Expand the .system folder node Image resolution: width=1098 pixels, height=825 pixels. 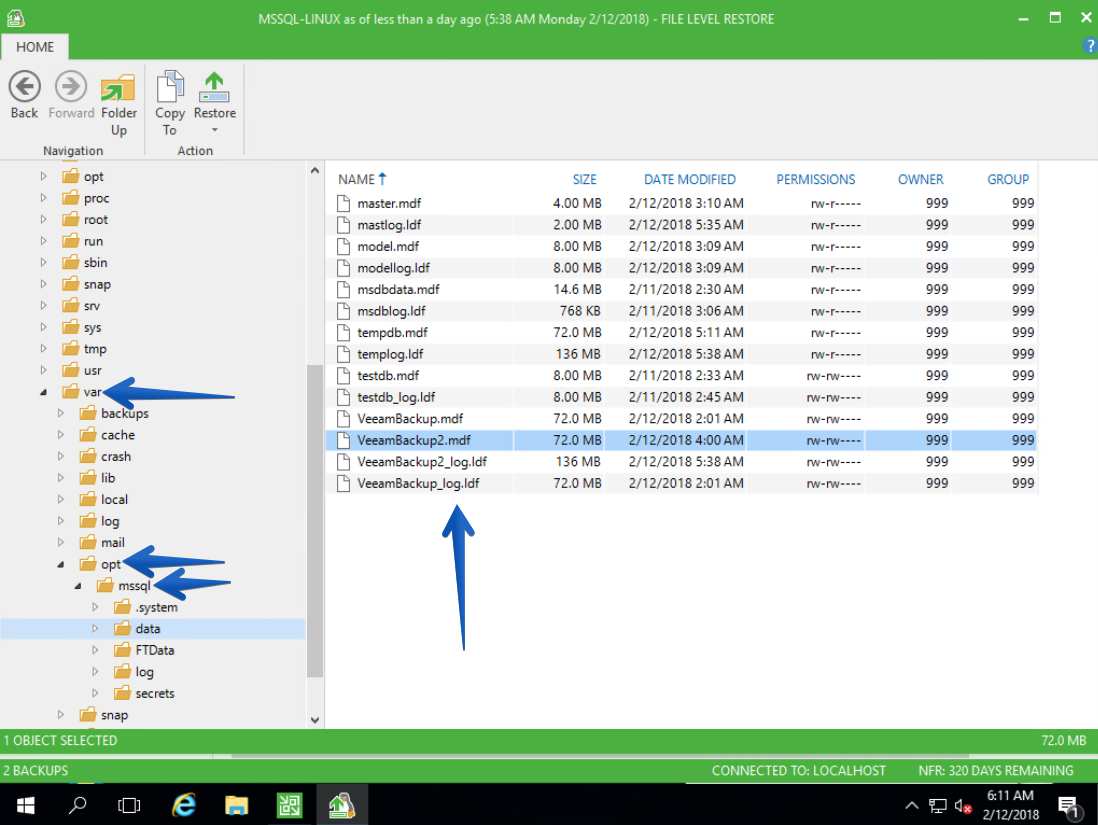[95, 607]
